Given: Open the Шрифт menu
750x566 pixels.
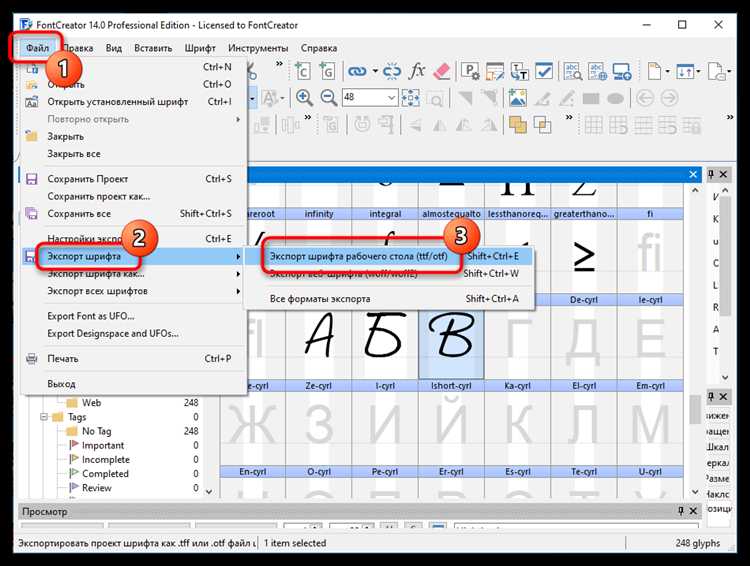Looking at the screenshot, I should 200,48.
